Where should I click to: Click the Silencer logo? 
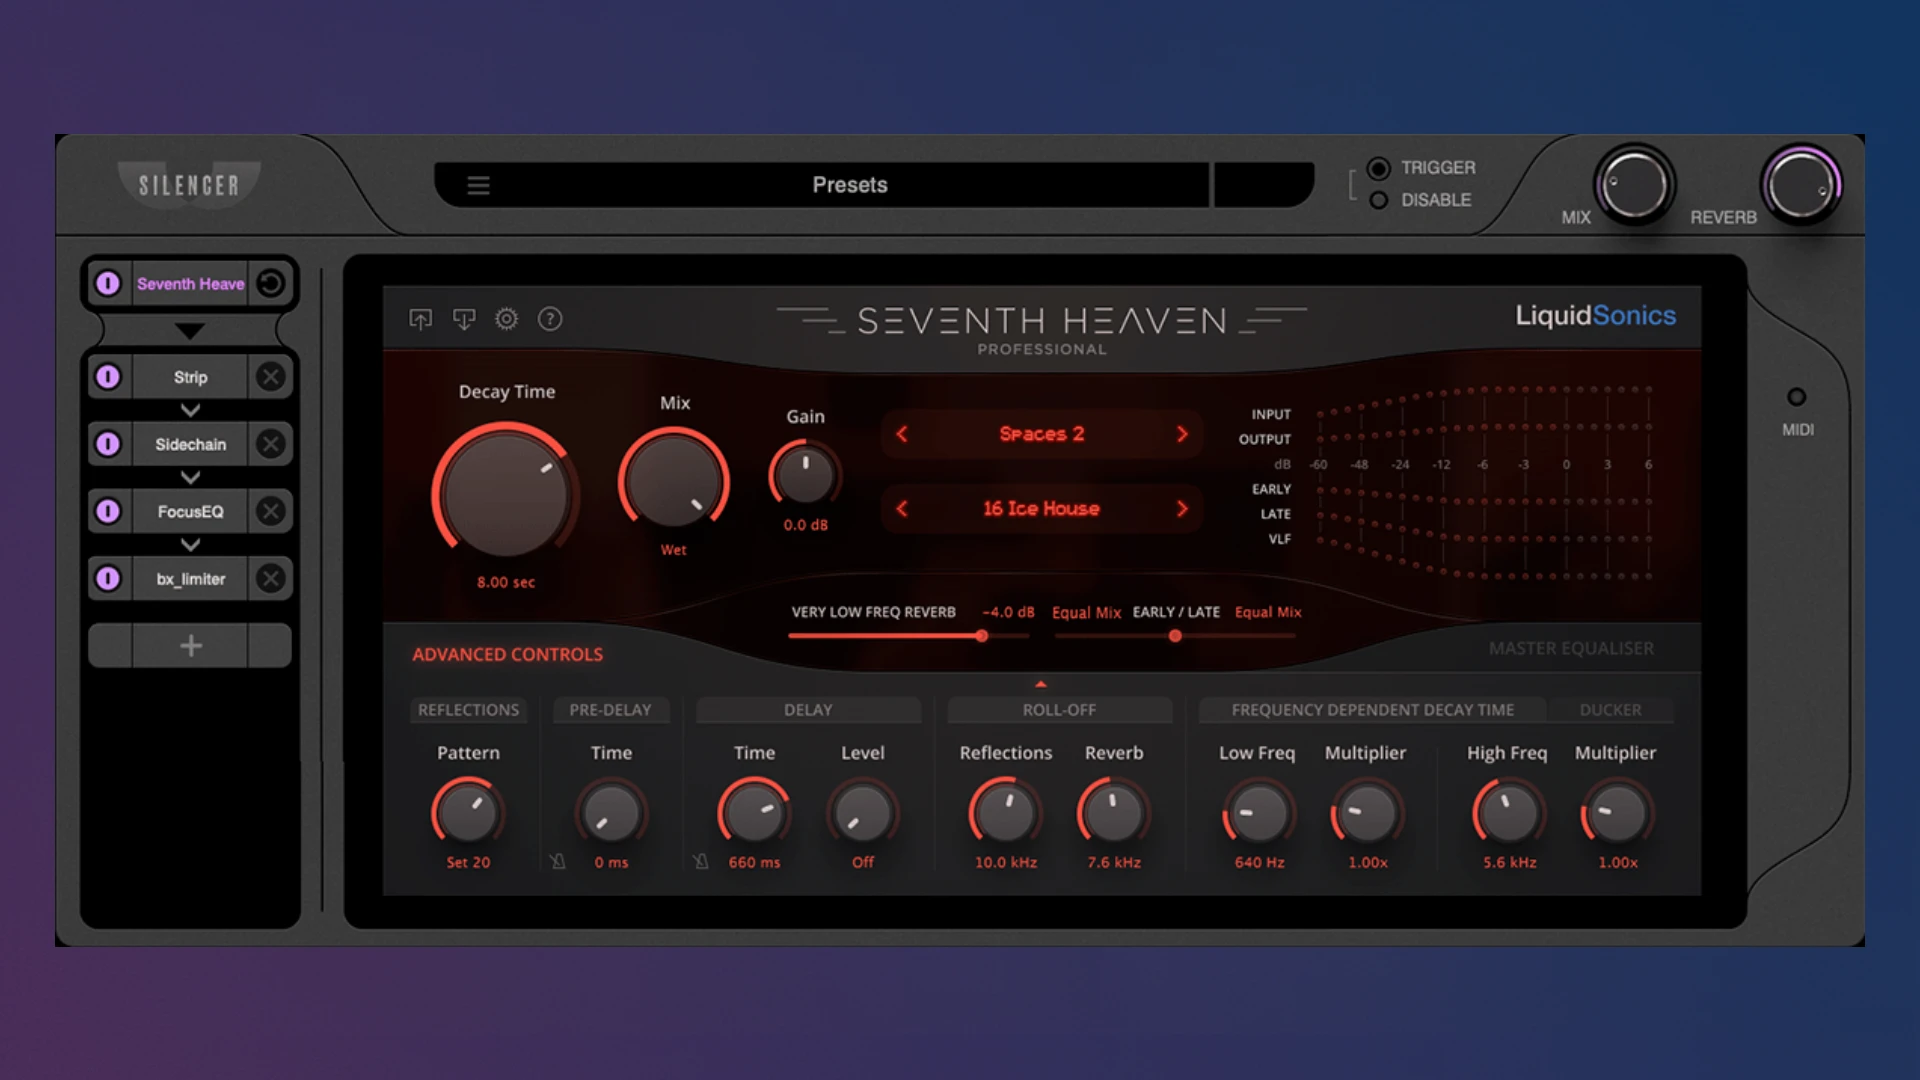point(189,185)
